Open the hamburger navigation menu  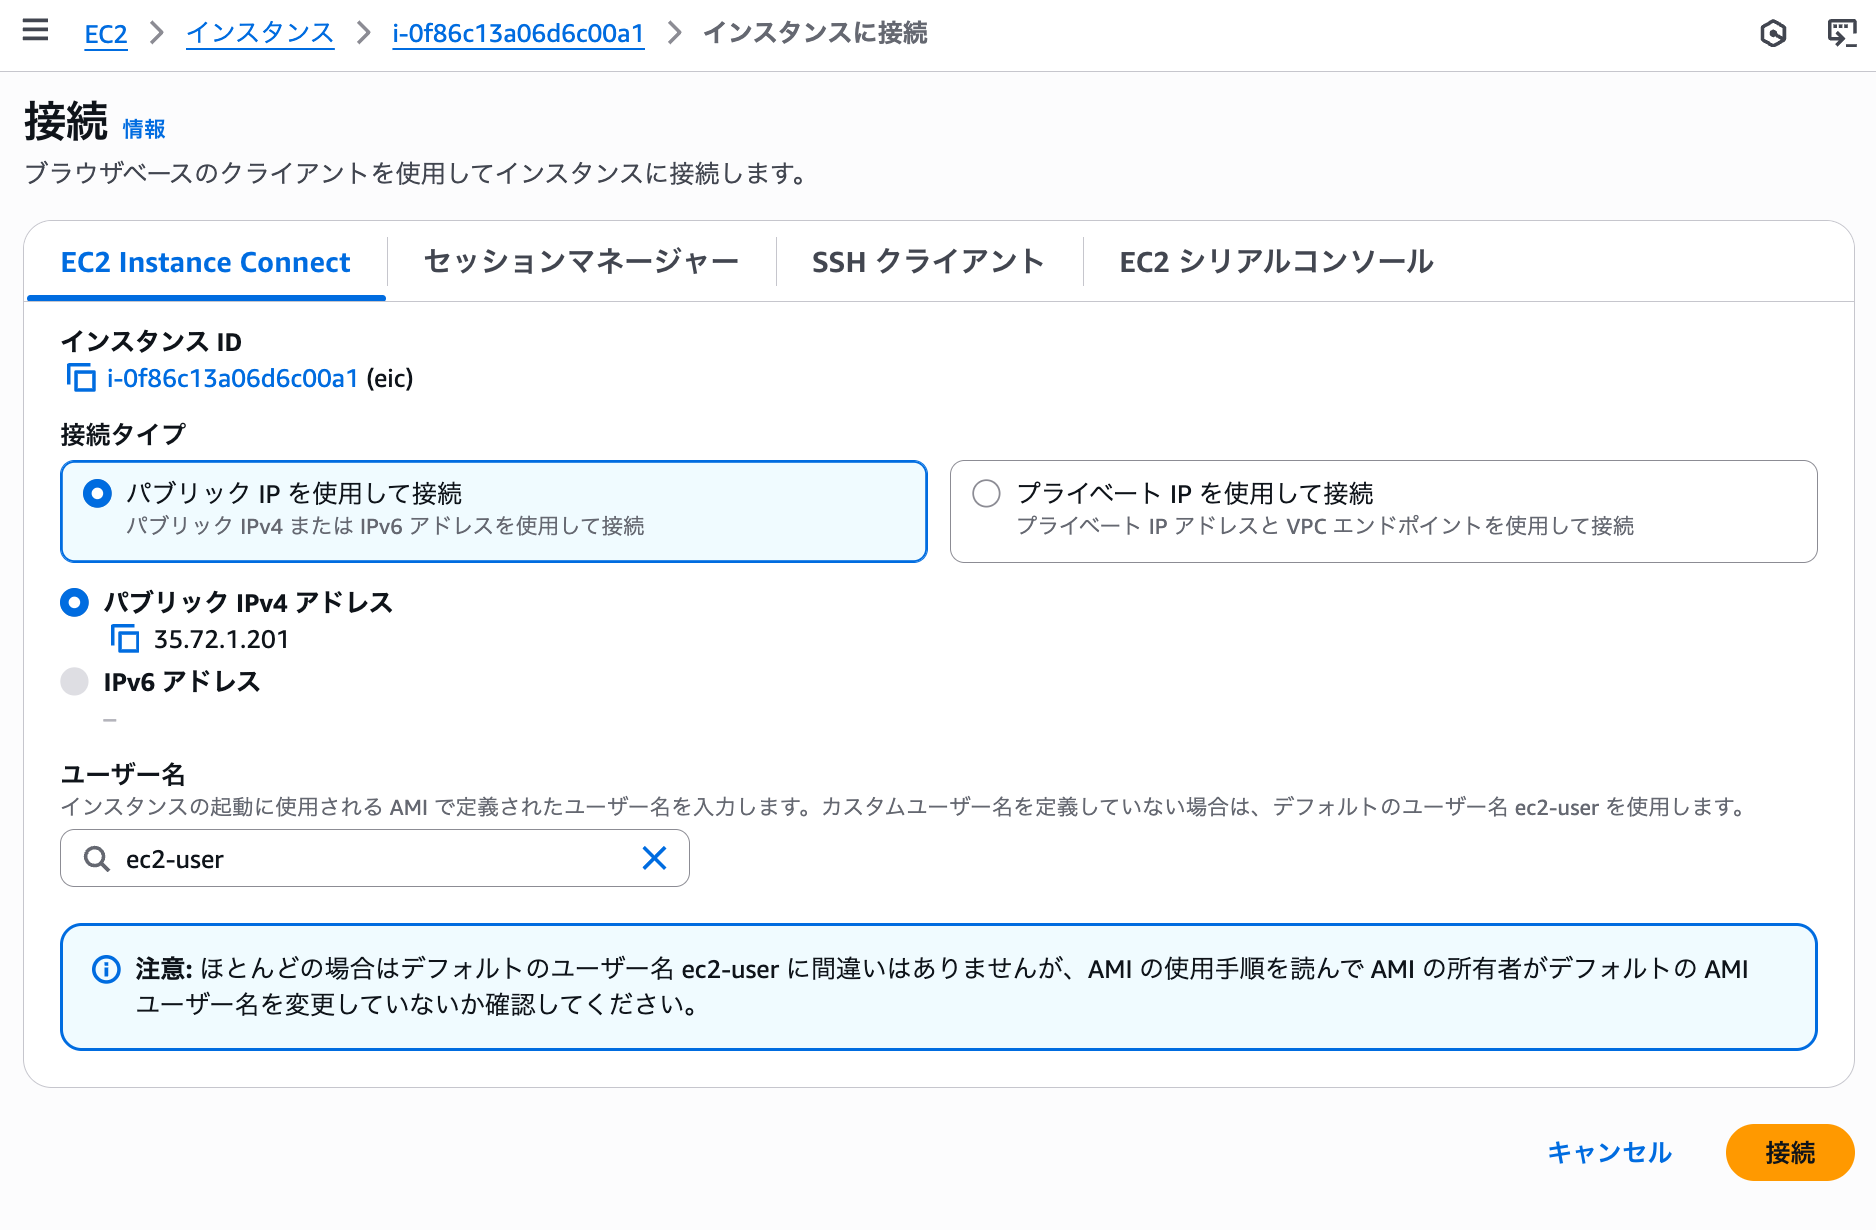pyautogui.click(x=35, y=30)
